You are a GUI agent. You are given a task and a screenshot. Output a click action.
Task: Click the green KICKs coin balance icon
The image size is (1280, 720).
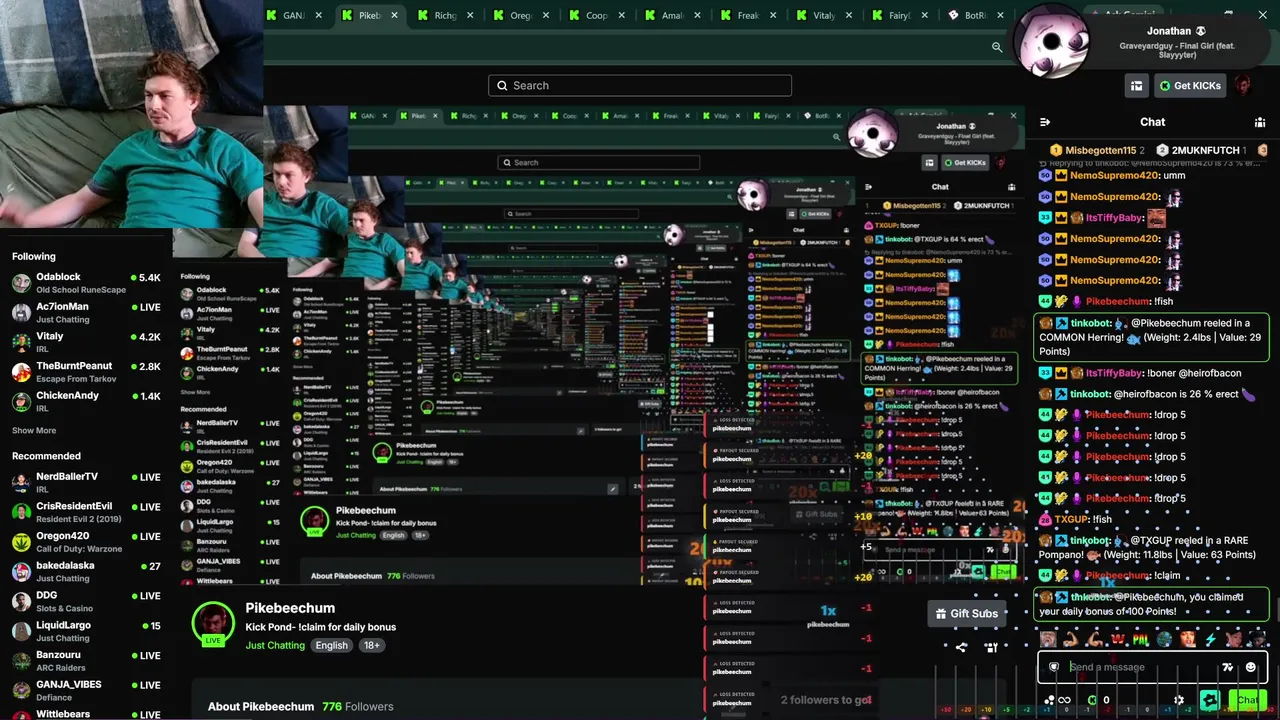pos(1092,700)
